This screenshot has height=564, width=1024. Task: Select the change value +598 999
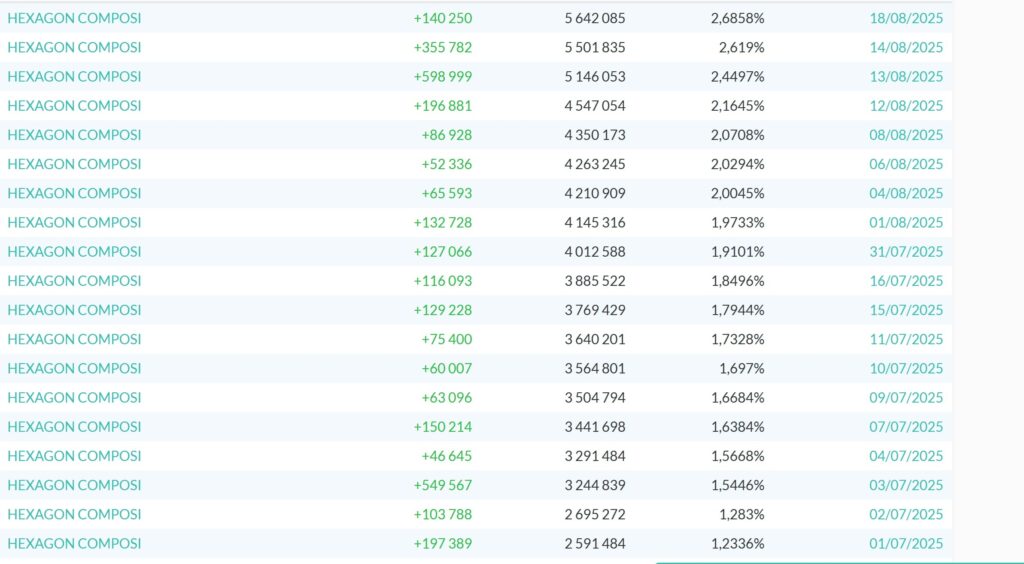pyautogui.click(x=443, y=76)
